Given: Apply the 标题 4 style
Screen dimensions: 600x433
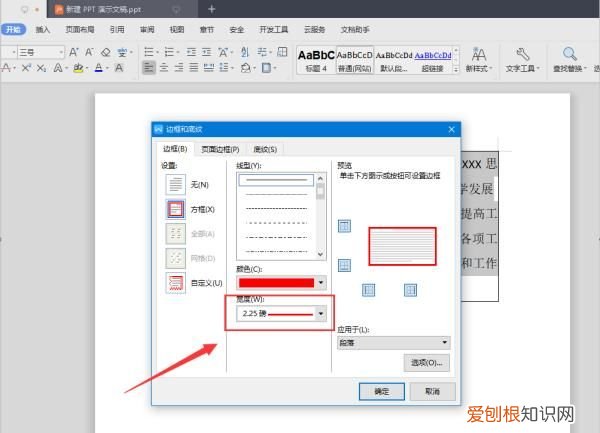Looking at the screenshot, I should pyautogui.click(x=316, y=60).
